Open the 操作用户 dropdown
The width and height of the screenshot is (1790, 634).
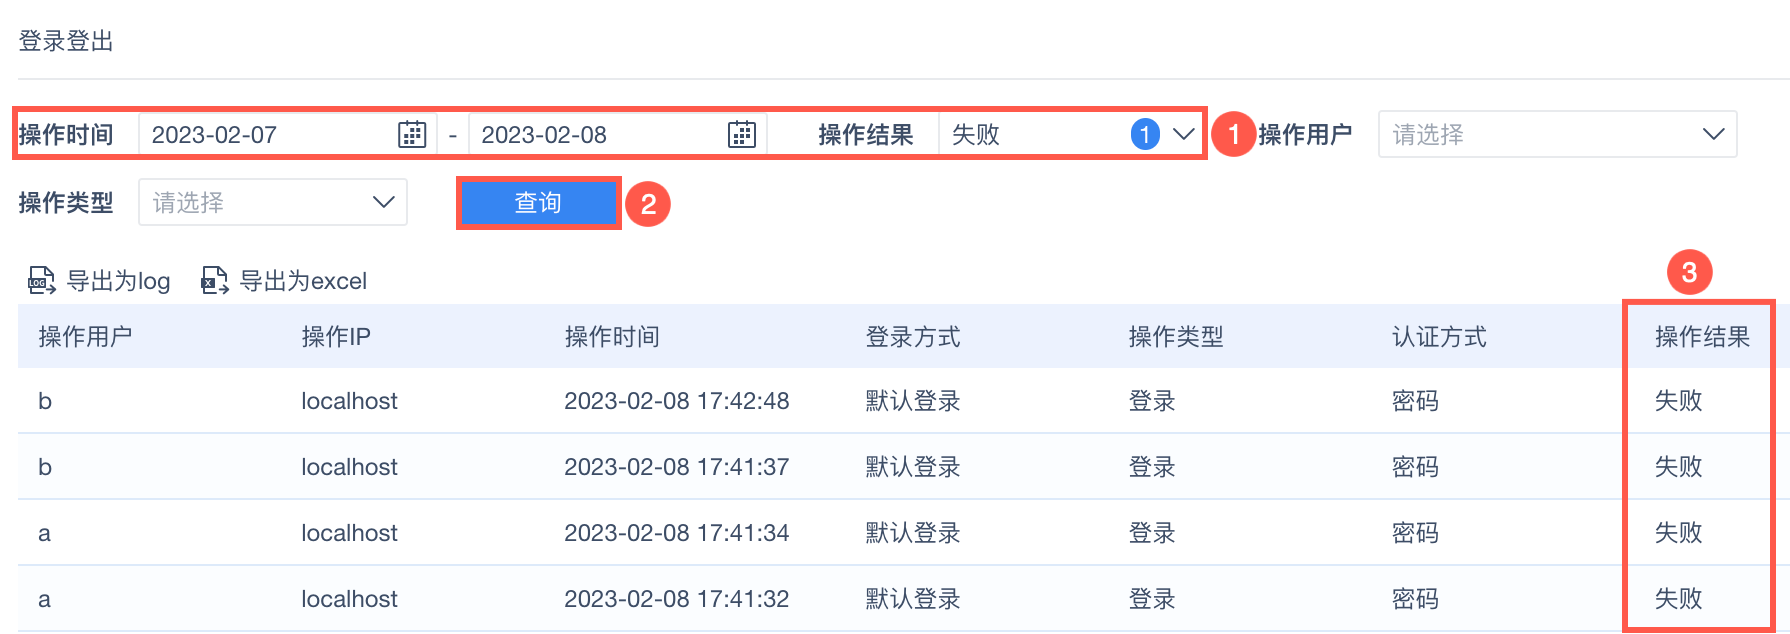(1556, 134)
